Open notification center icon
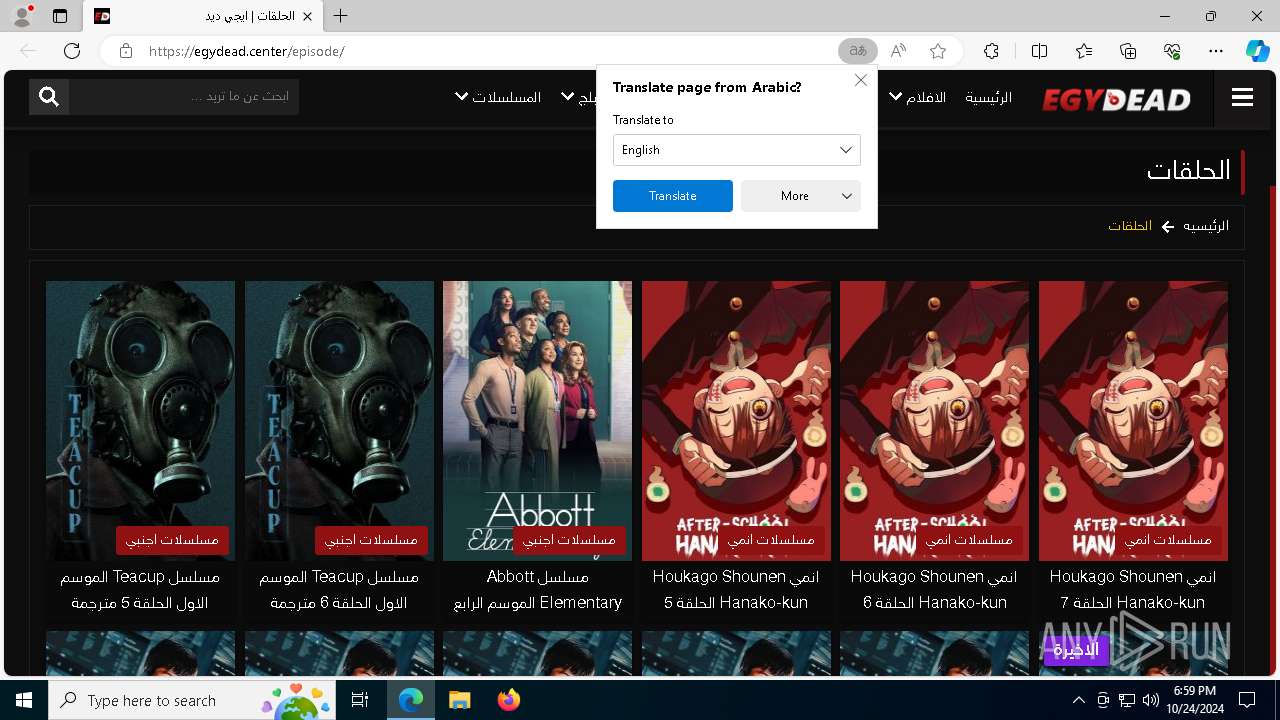 [1247, 700]
